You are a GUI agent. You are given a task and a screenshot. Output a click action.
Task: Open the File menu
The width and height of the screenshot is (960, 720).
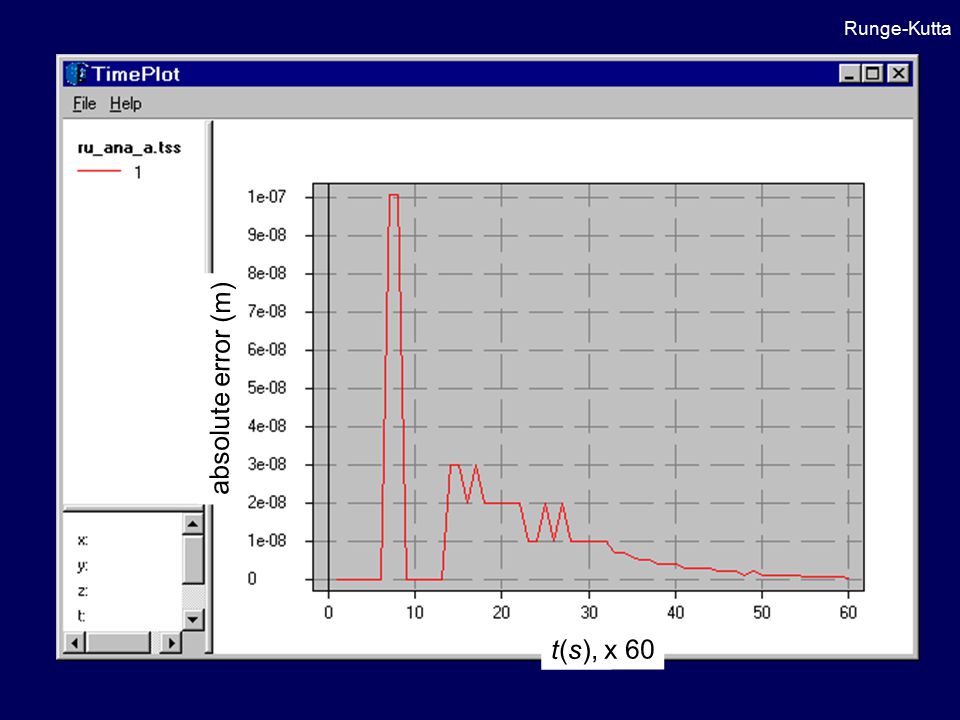(84, 103)
